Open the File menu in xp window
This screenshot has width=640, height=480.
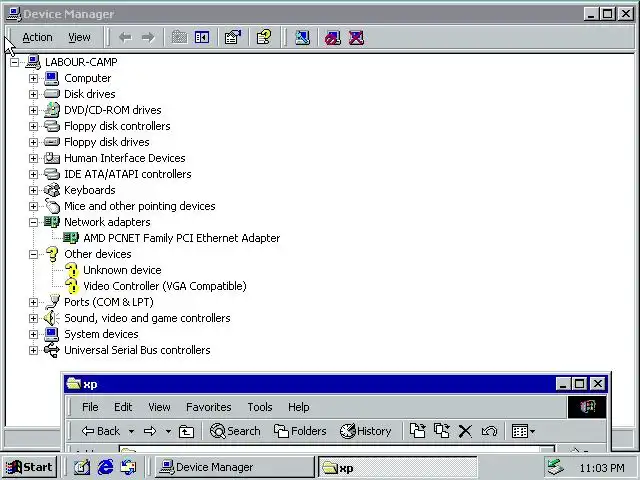pos(90,407)
